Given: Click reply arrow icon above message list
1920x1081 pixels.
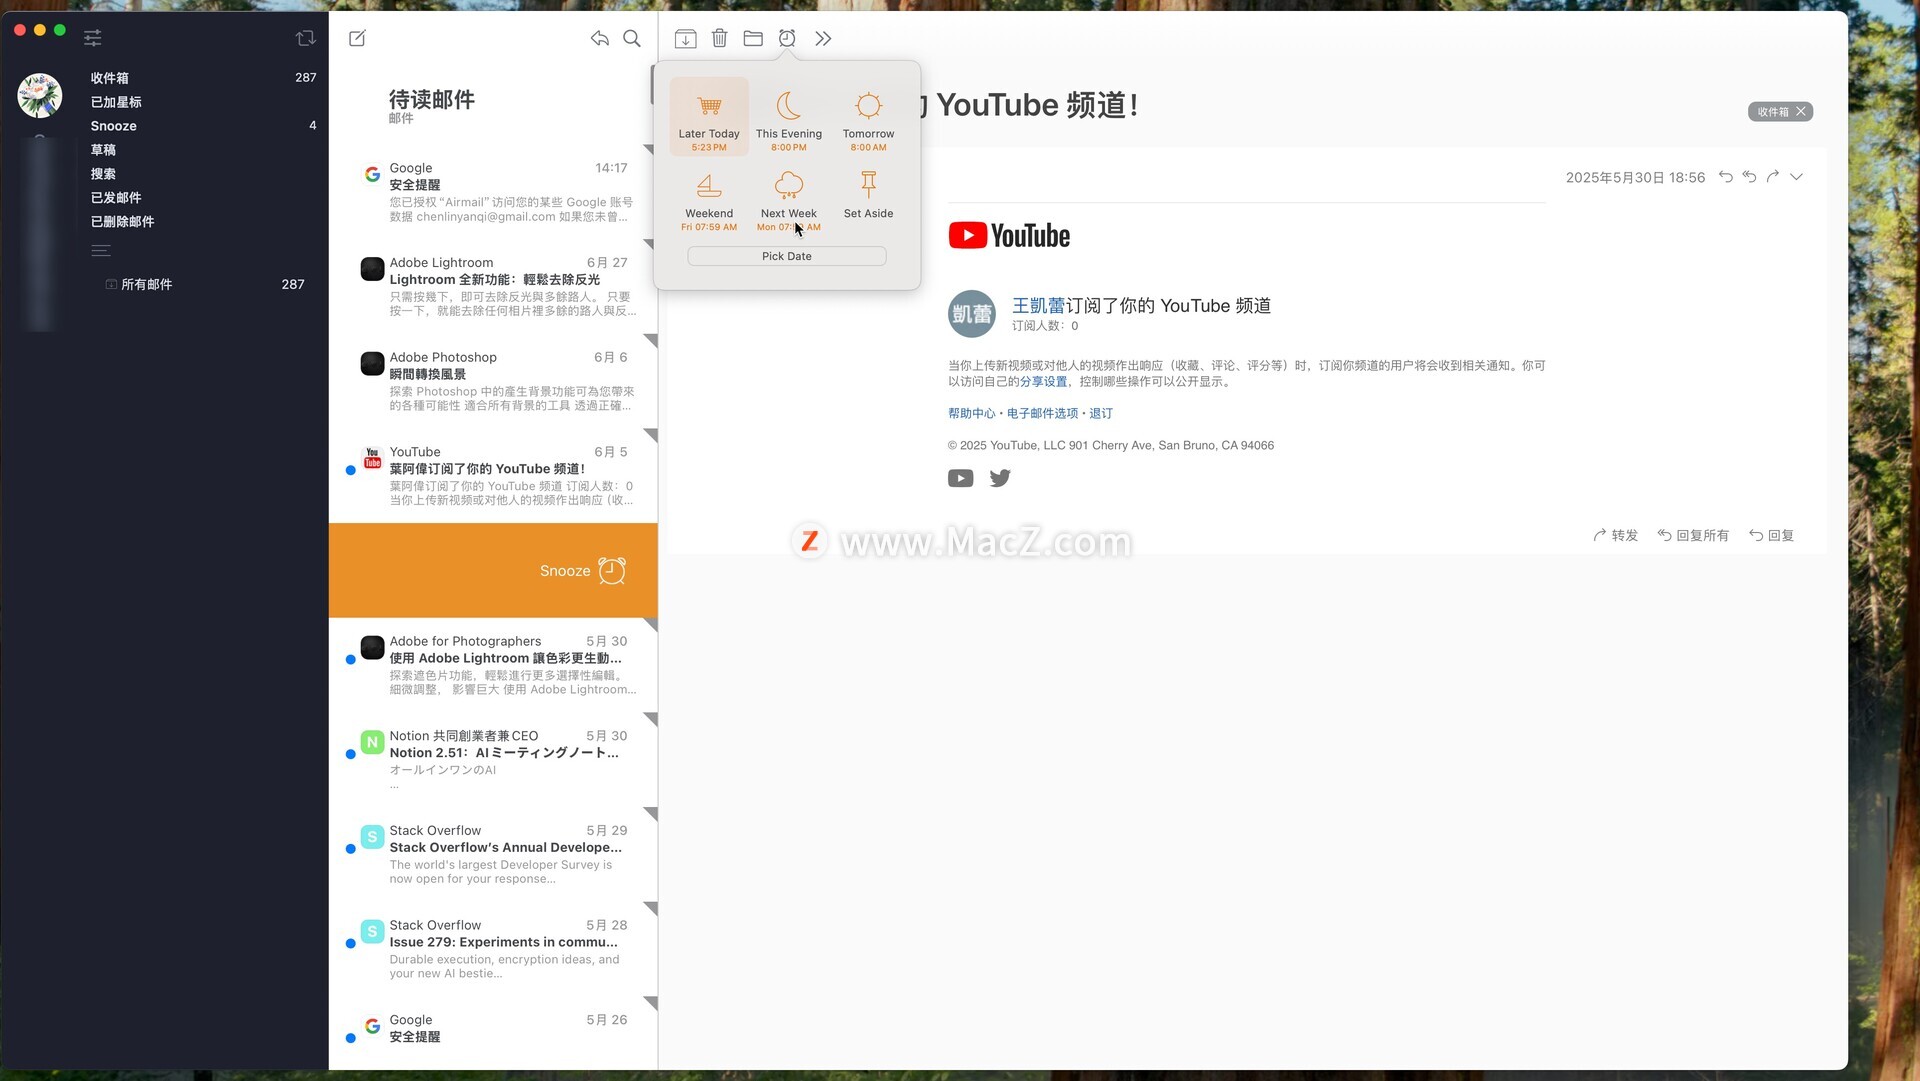Looking at the screenshot, I should tap(599, 38).
